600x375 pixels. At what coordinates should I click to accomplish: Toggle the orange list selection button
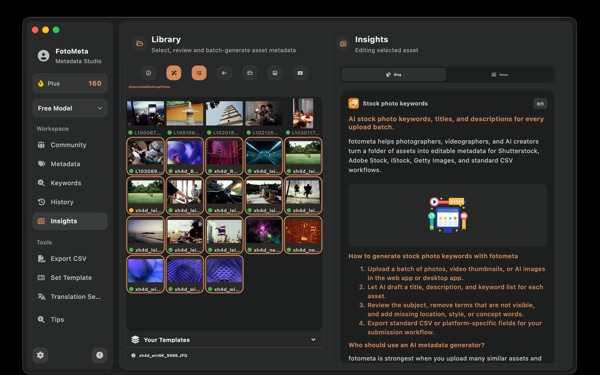tap(199, 73)
